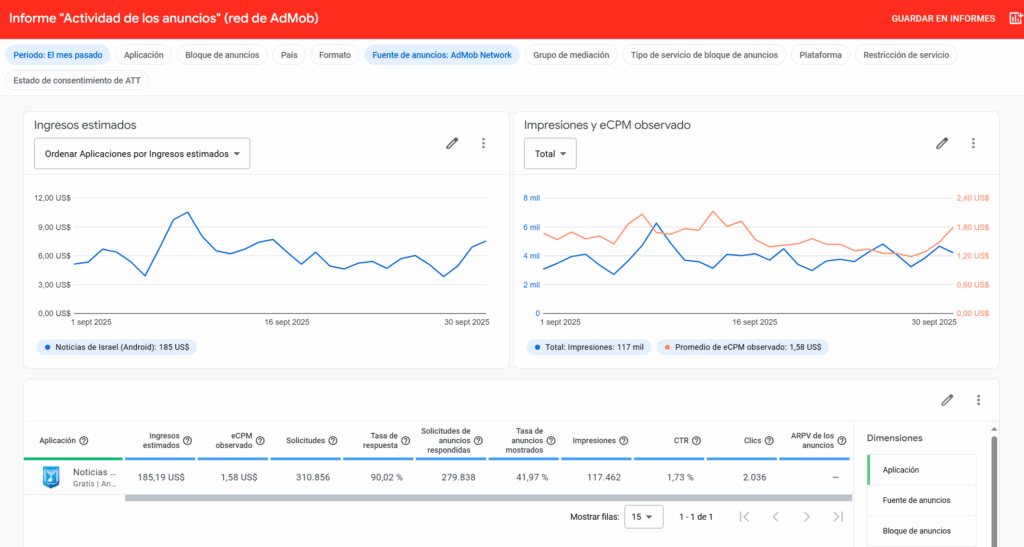This screenshot has height=547, width=1024.
Task: Click pencil edit icon in Impresiones y eCPM card
Action: pos(941,144)
